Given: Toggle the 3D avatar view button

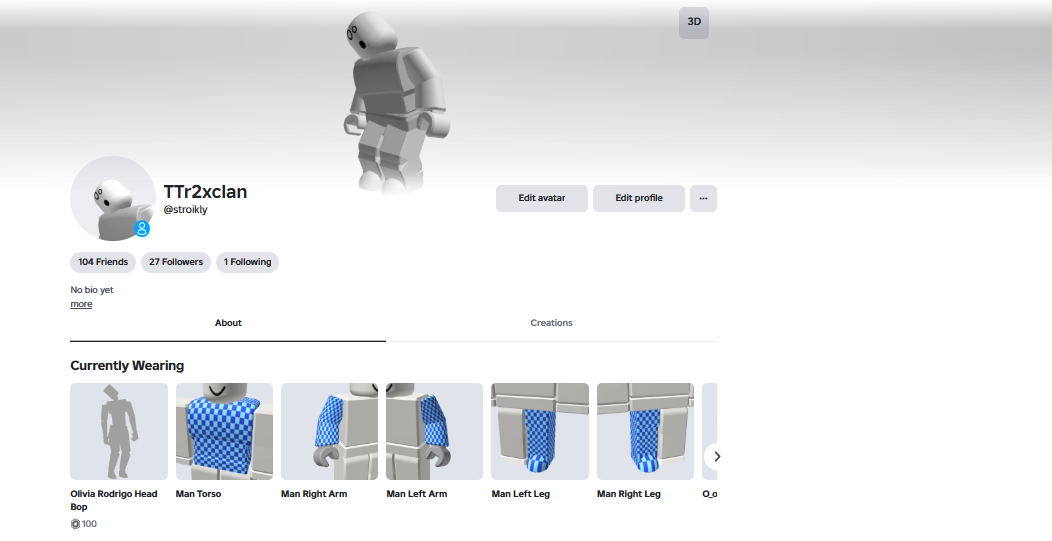Looking at the screenshot, I should 694,23.
